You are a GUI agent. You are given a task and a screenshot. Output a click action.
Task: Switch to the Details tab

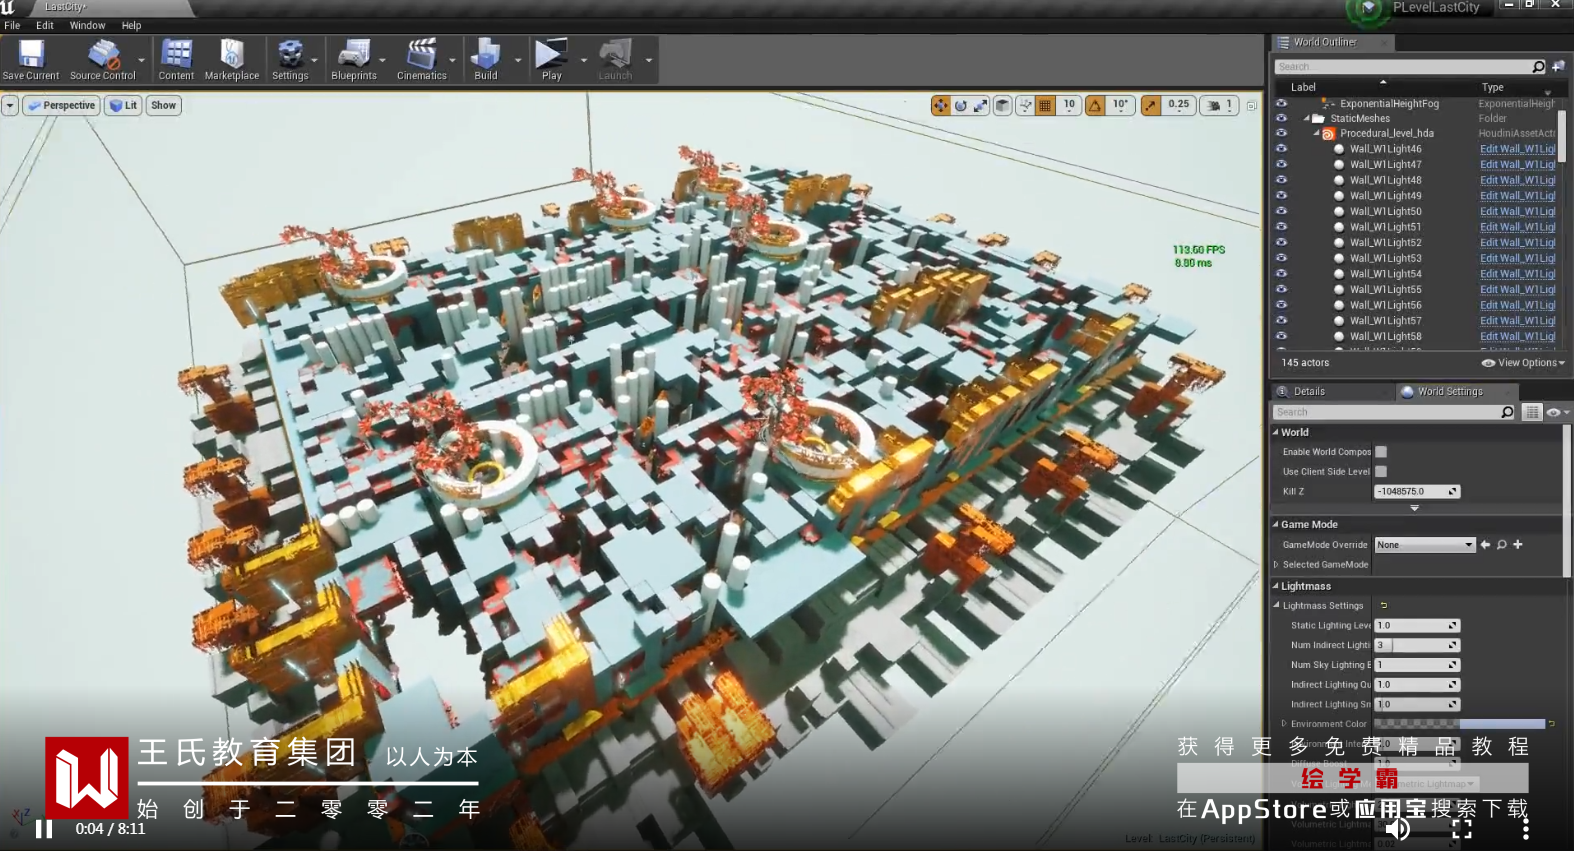(1309, 392)
